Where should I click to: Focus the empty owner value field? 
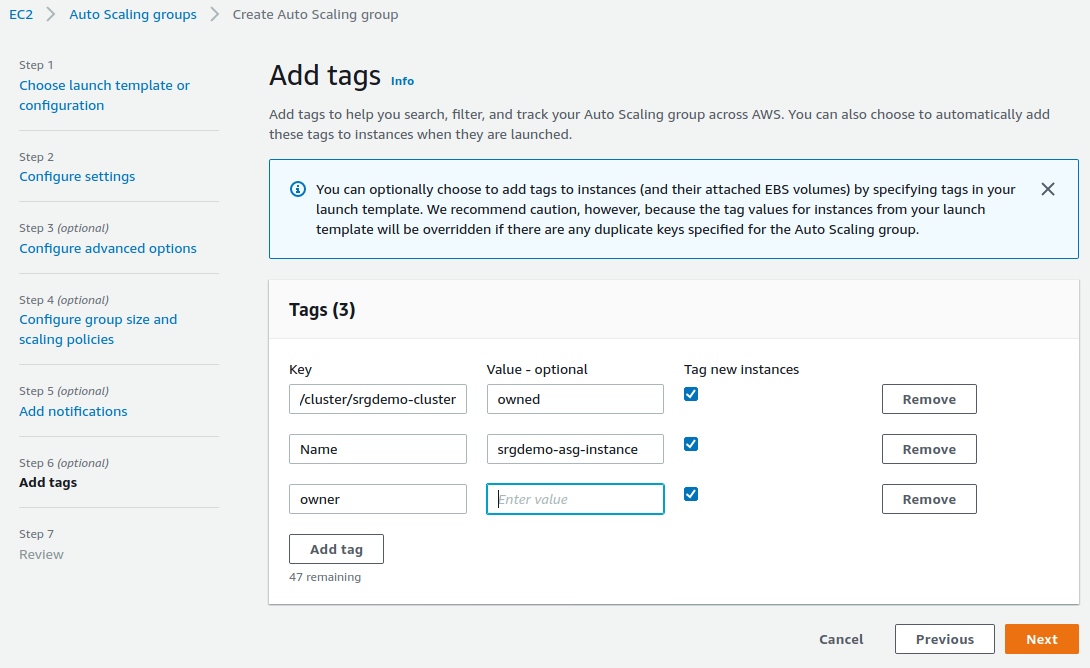[575, 499]
